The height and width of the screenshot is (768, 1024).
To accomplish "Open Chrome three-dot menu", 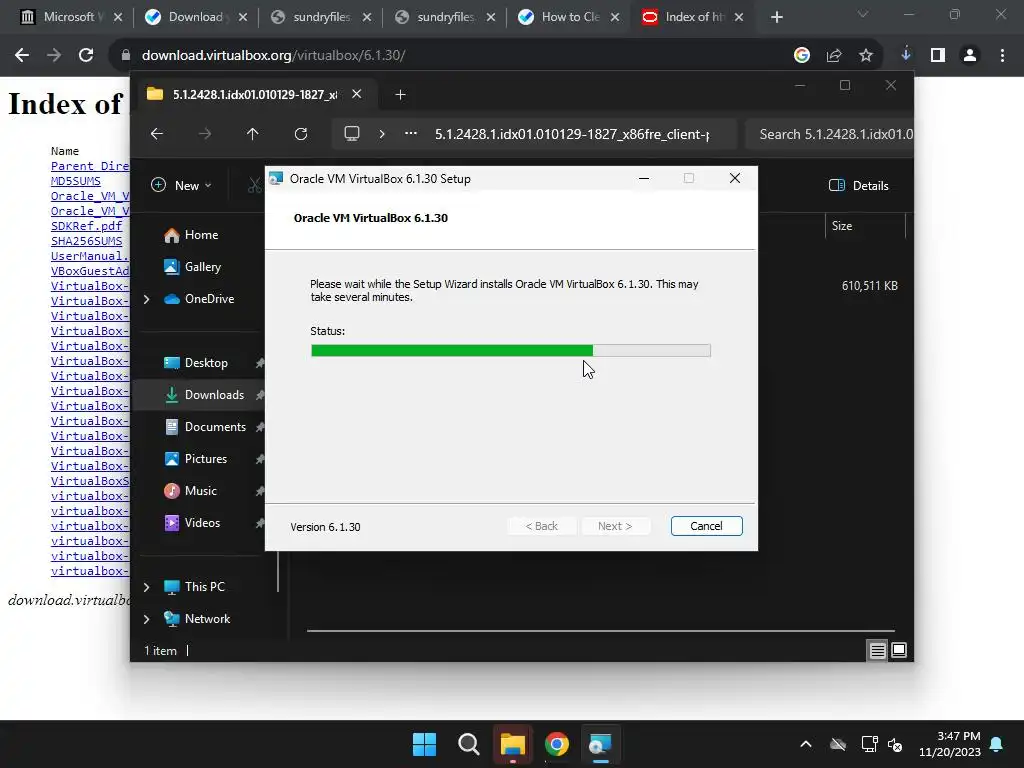I will (x=1002, y=56).
